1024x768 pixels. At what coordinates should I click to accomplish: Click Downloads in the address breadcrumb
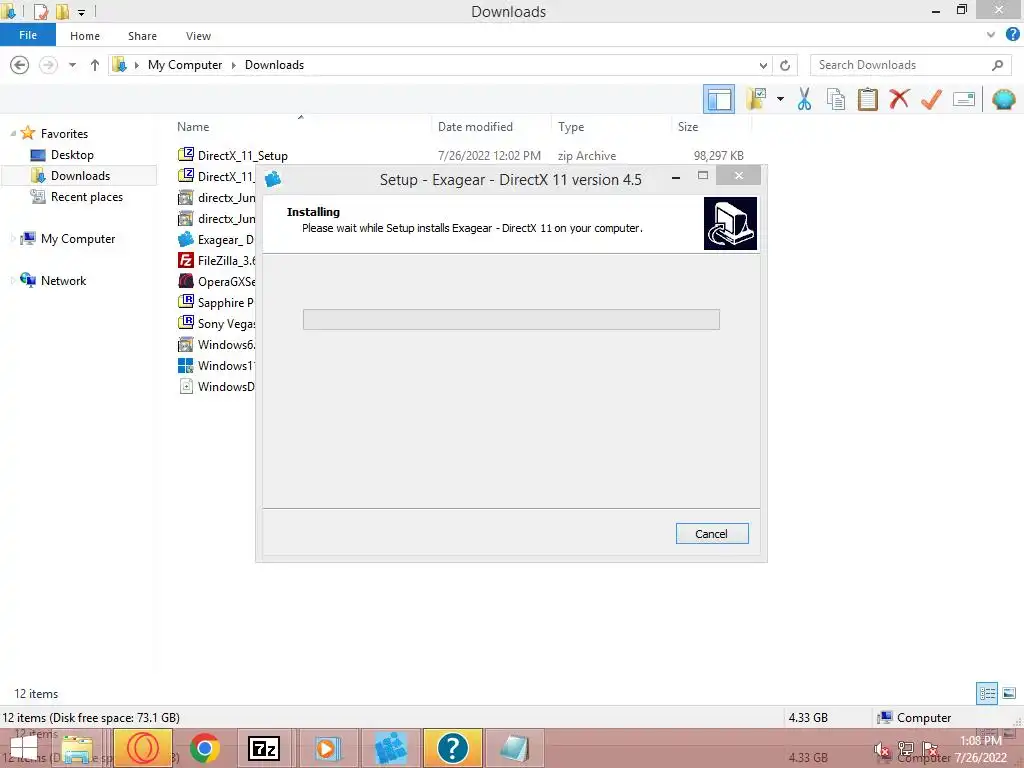click(274, 65)
